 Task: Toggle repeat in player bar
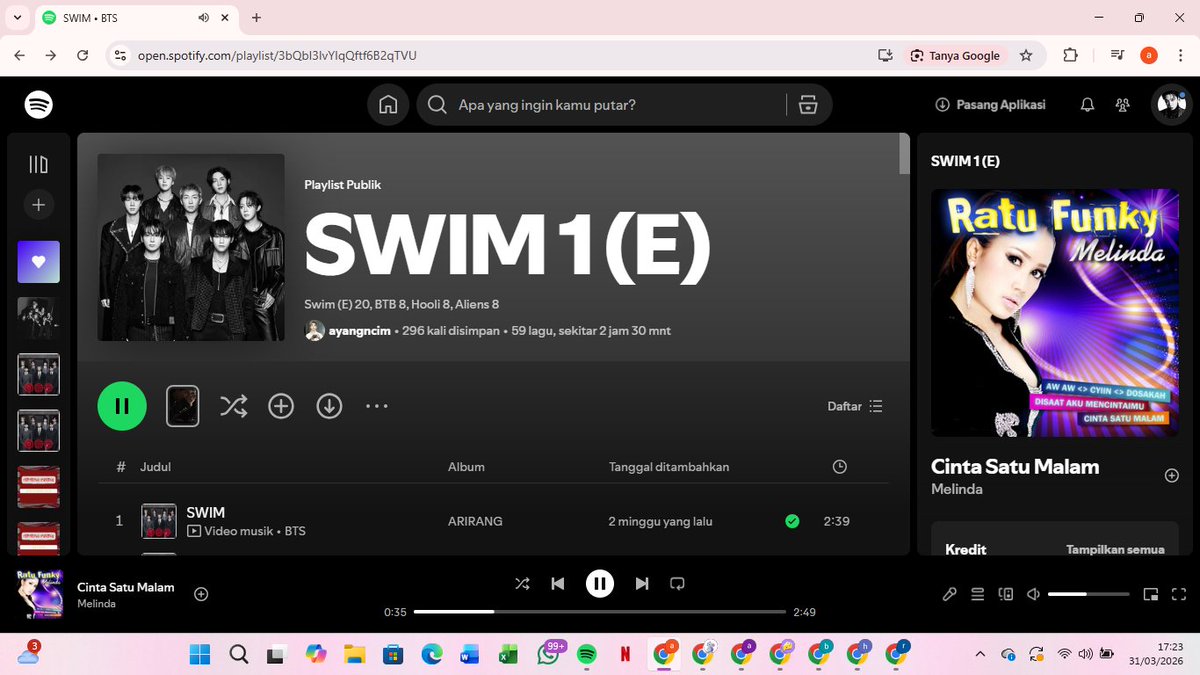[x=678, y=583]
